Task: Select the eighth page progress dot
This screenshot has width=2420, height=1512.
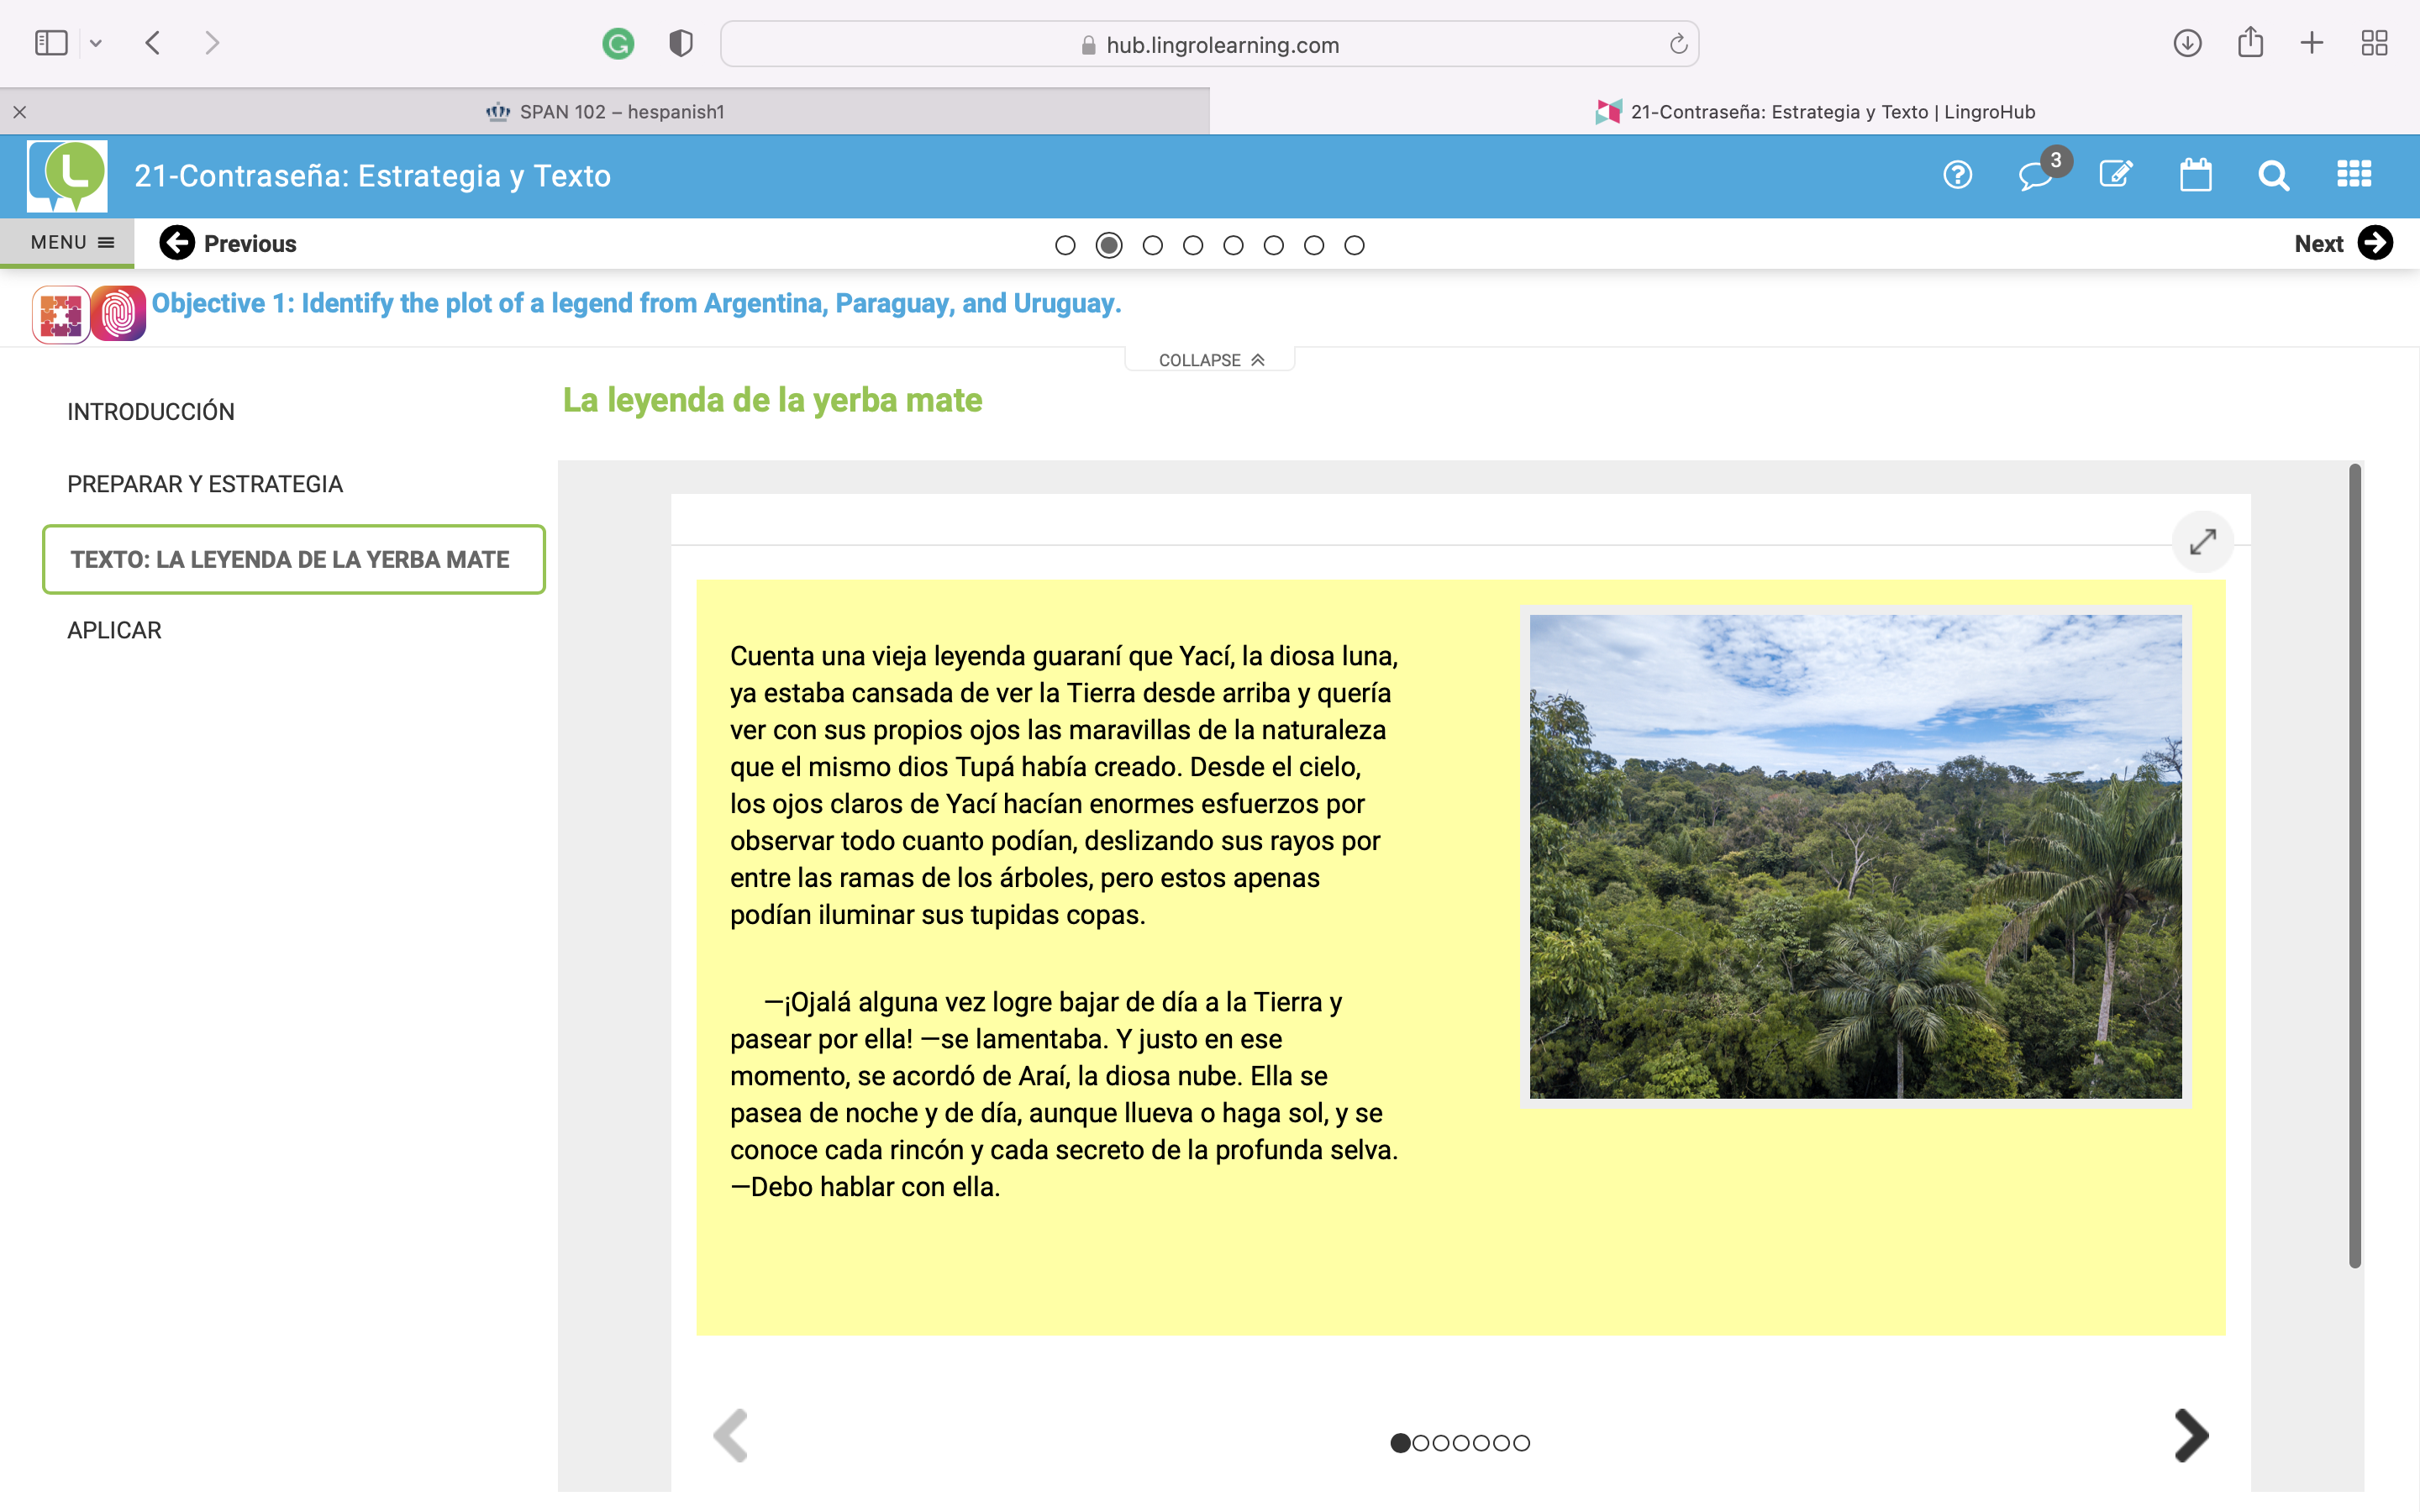Action: tap(1354, 245)
